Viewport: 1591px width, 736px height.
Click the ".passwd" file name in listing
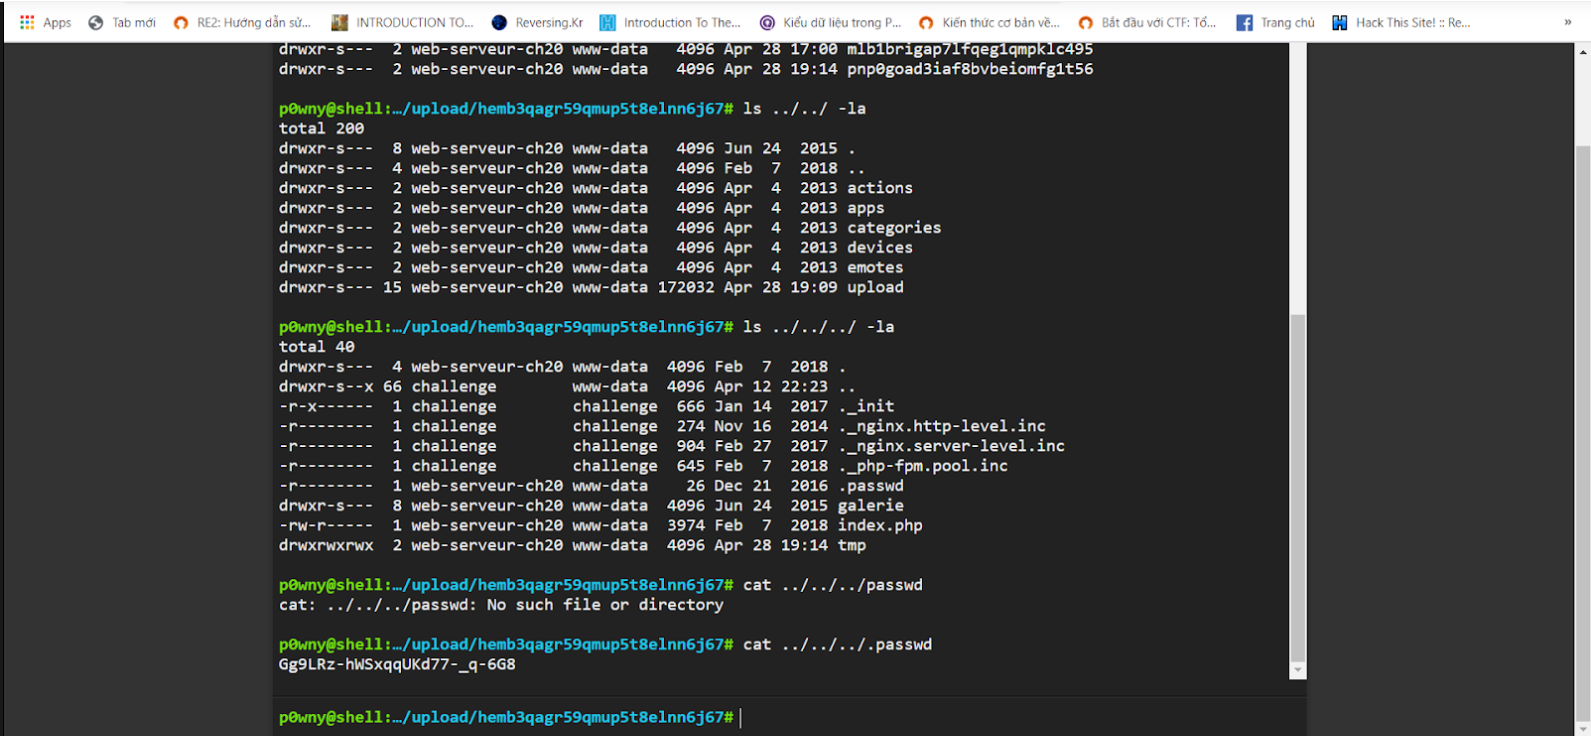[x=871, y=486]
